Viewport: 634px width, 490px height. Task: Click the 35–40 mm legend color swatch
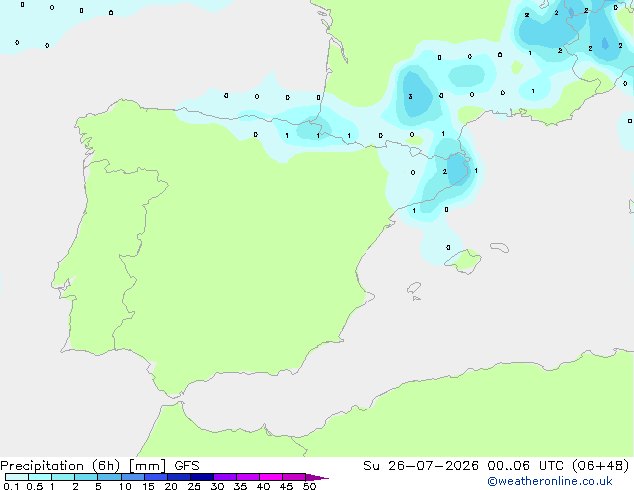[x=248, y=477]
